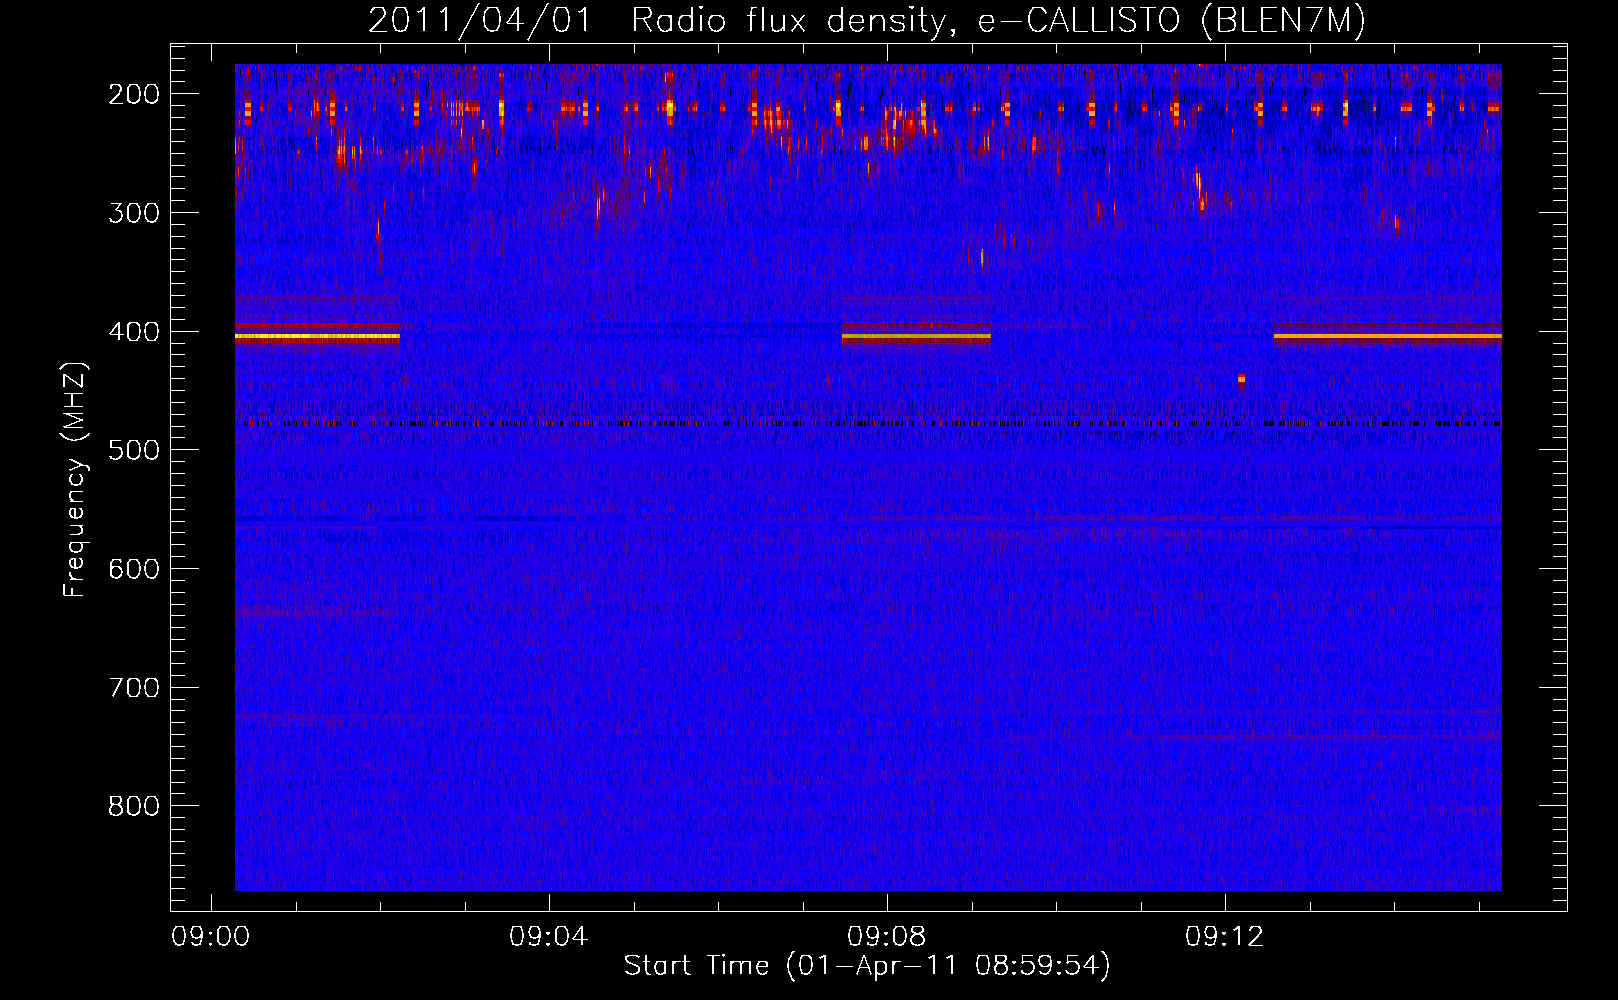Click the '09:04' time tick label
This screenshot has width=1618, height=1000.
[x=549, y=937]
